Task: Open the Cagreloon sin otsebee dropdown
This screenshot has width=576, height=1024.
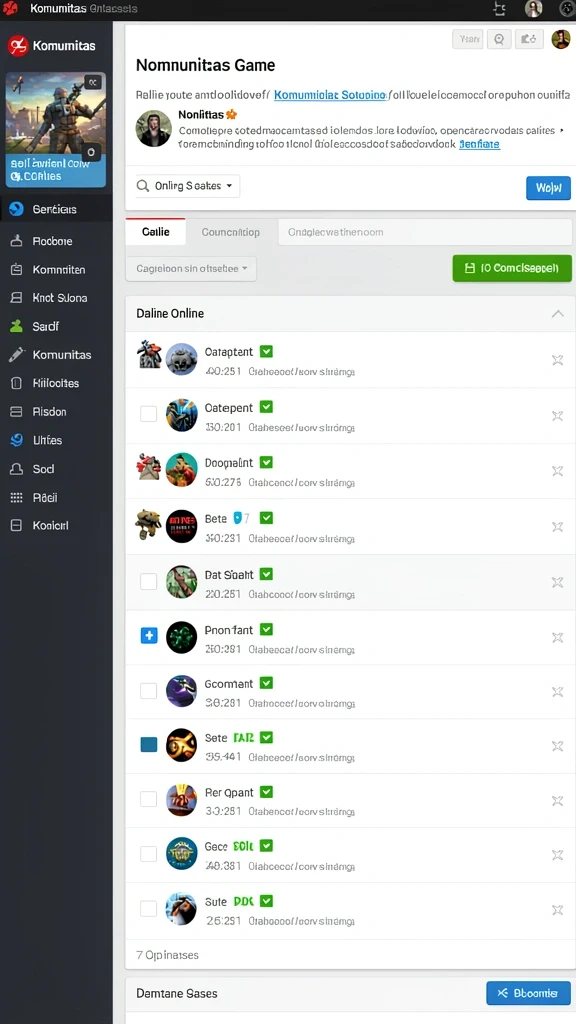Action: pyautogui.click(x=191, y=268)
